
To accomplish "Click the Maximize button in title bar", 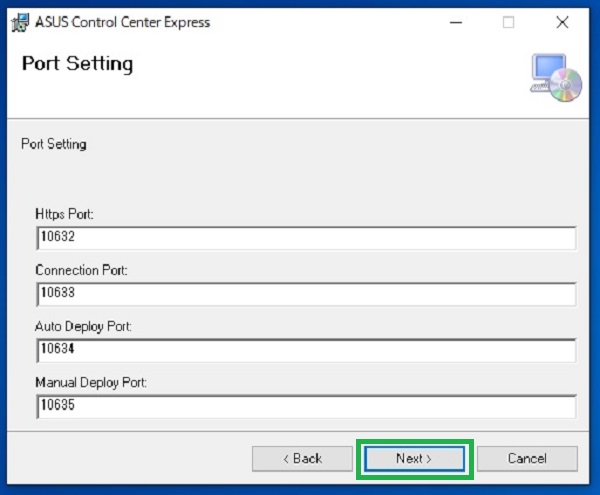I will pos(509,23).
